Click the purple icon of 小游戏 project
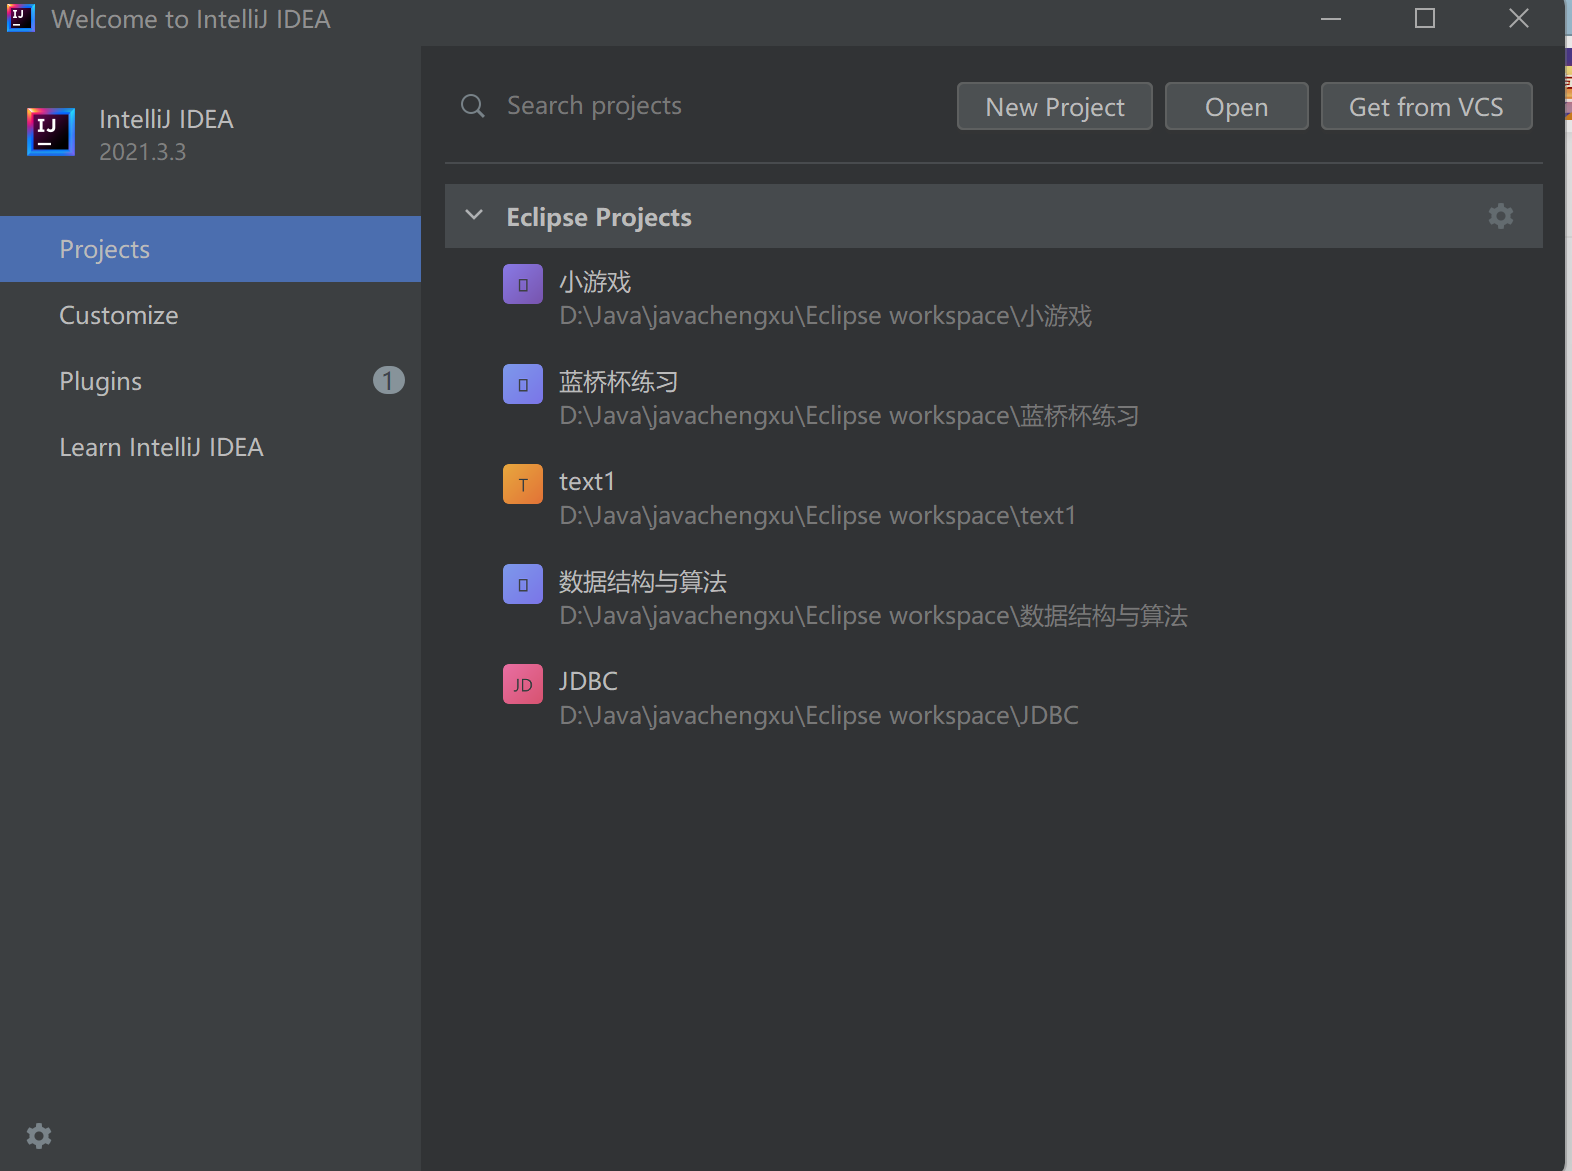1572x1171 pixels. [523, 284]
